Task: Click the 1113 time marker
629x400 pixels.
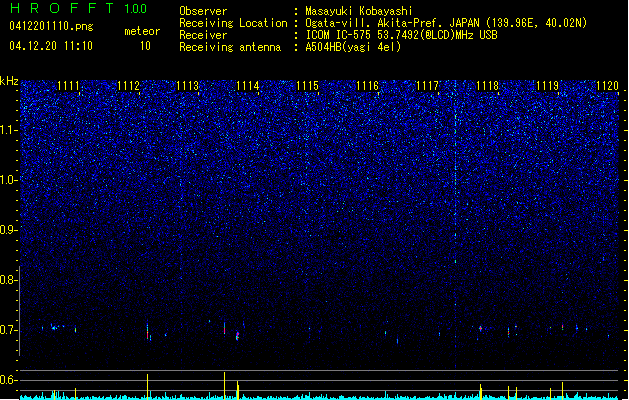Action: coord(188,86)
